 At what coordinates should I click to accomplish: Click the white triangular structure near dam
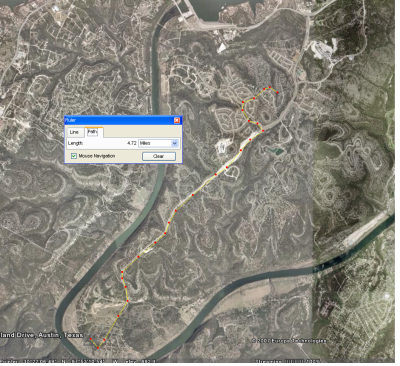click(222, 48)
